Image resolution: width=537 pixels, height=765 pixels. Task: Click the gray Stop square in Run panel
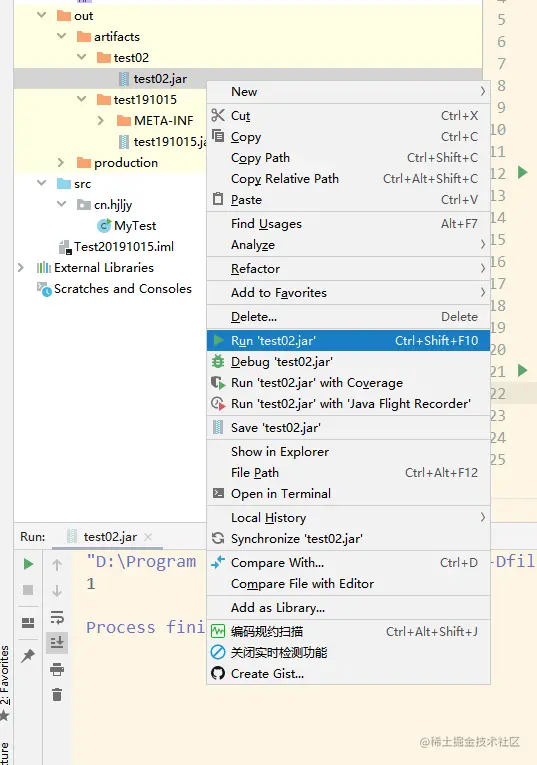point(28,590)
